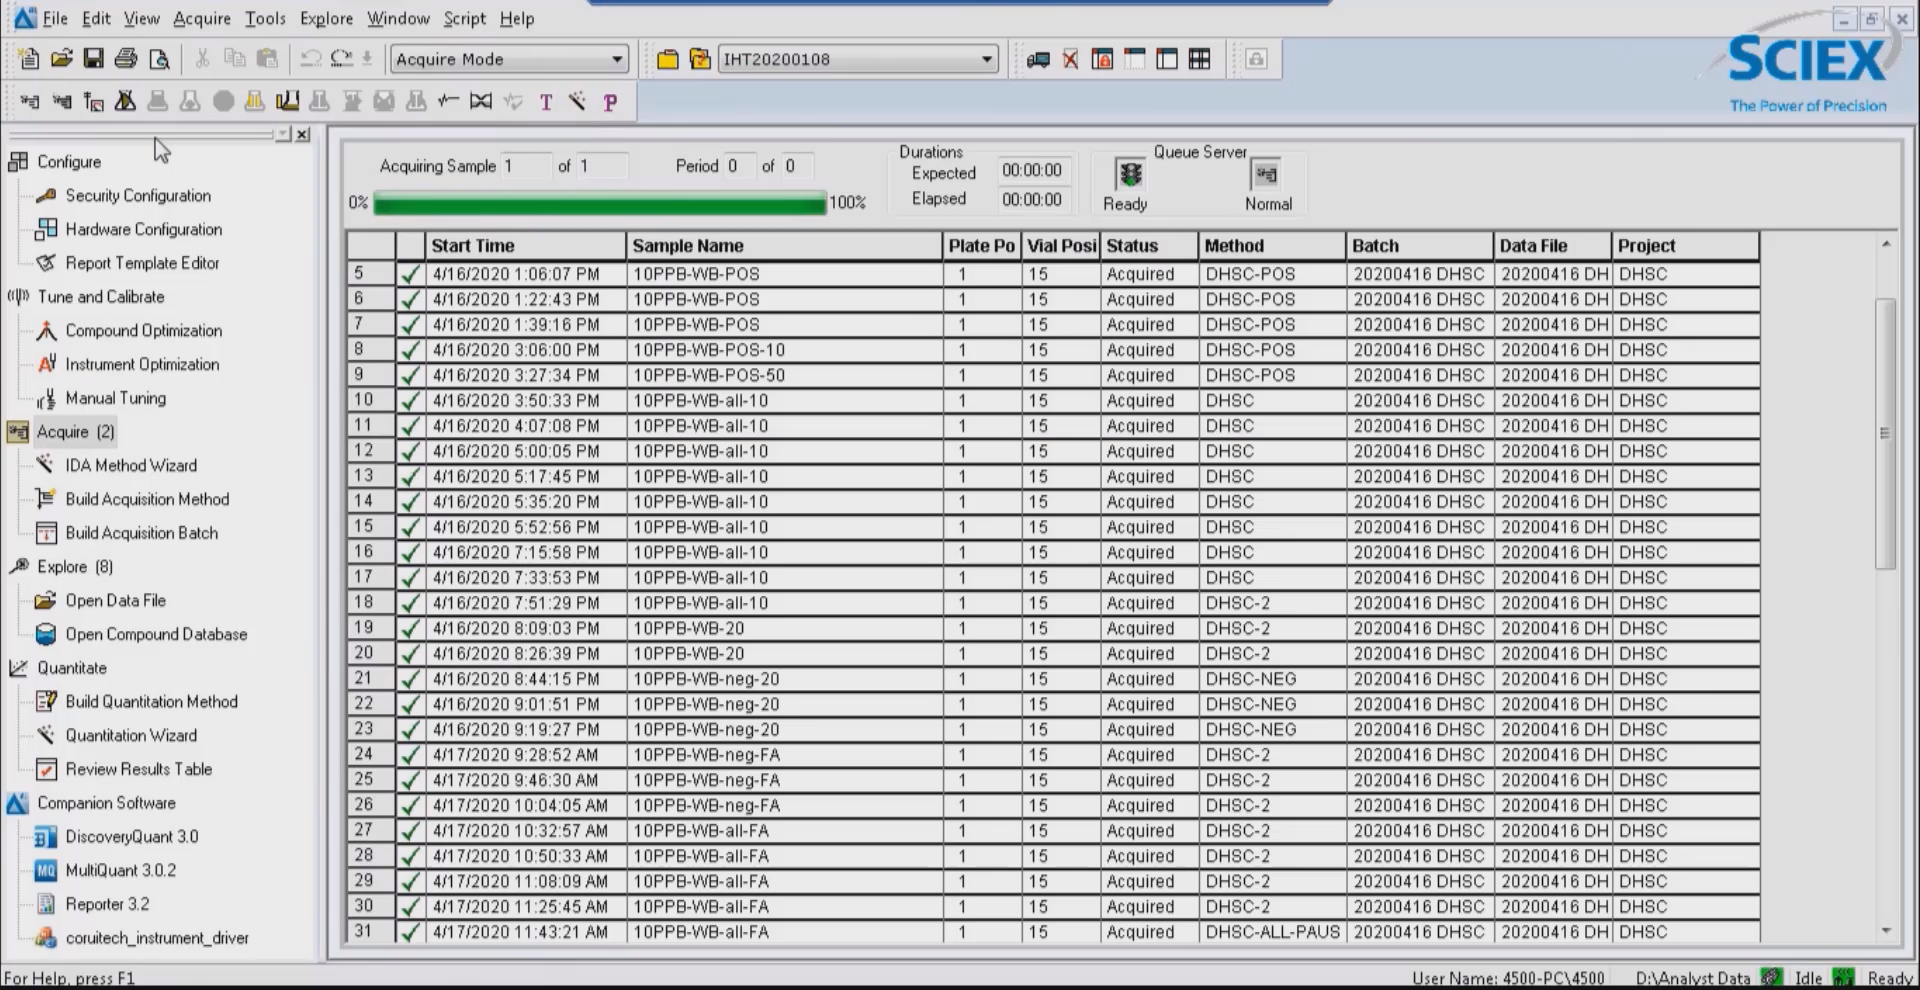Click the Queue Server traffic light icon
1920x990 pixels.
pyautogui.click(x=1130, y=175)
